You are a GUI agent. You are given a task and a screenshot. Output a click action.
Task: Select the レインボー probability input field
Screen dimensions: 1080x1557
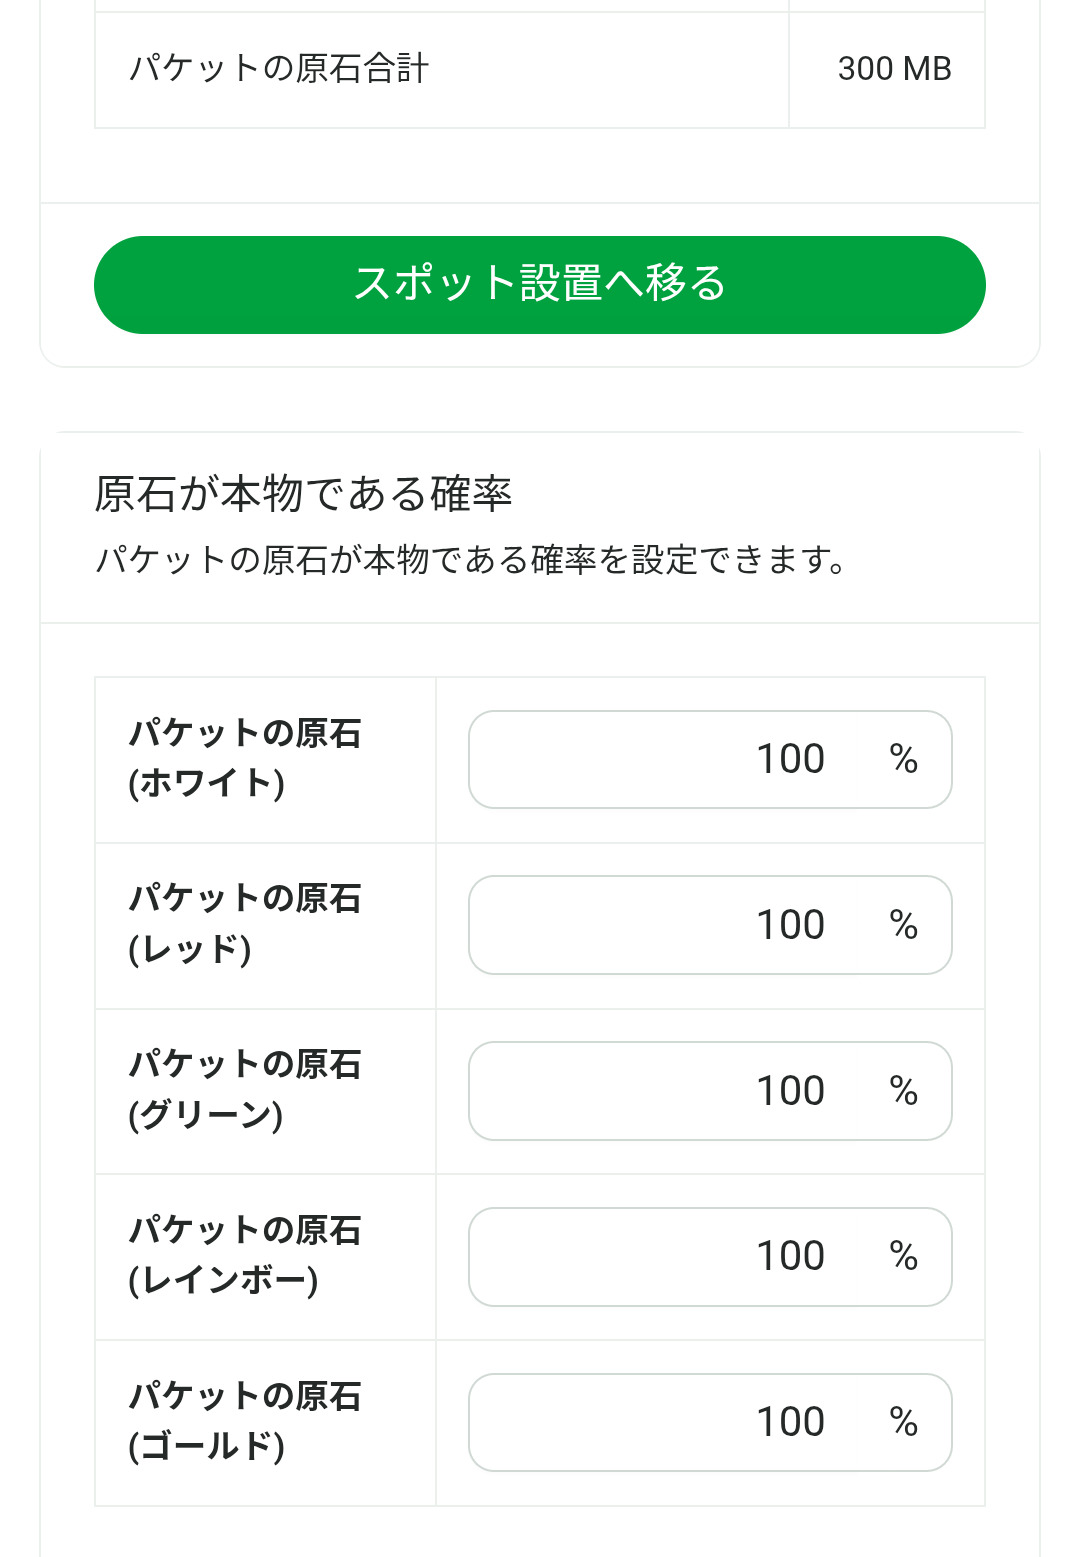[680, 1256]
